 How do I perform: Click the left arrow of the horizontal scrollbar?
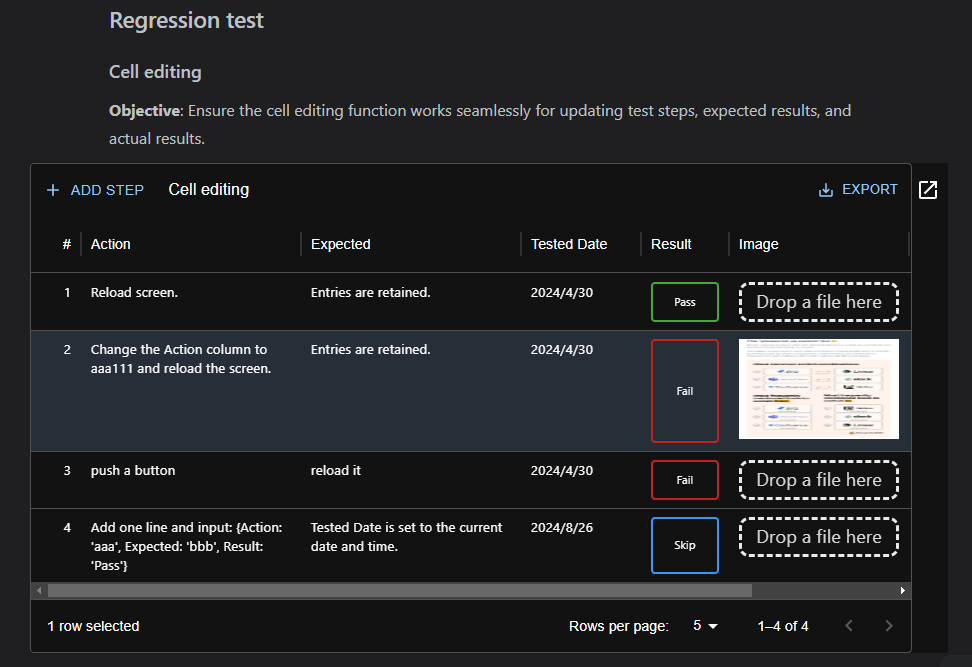point(37,591)
